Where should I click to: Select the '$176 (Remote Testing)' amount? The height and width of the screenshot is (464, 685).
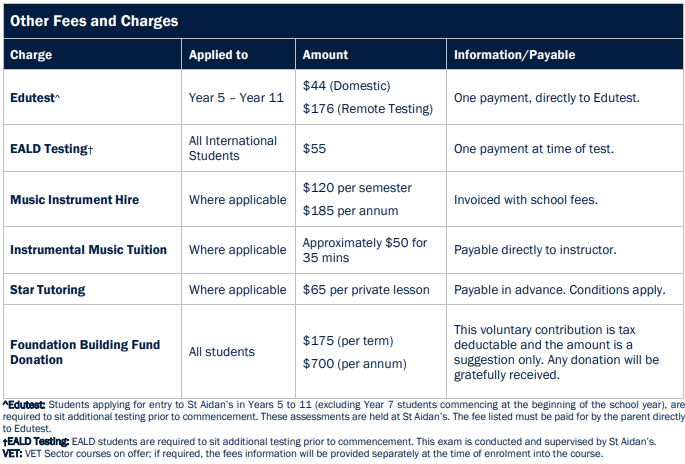pos(367,109)
